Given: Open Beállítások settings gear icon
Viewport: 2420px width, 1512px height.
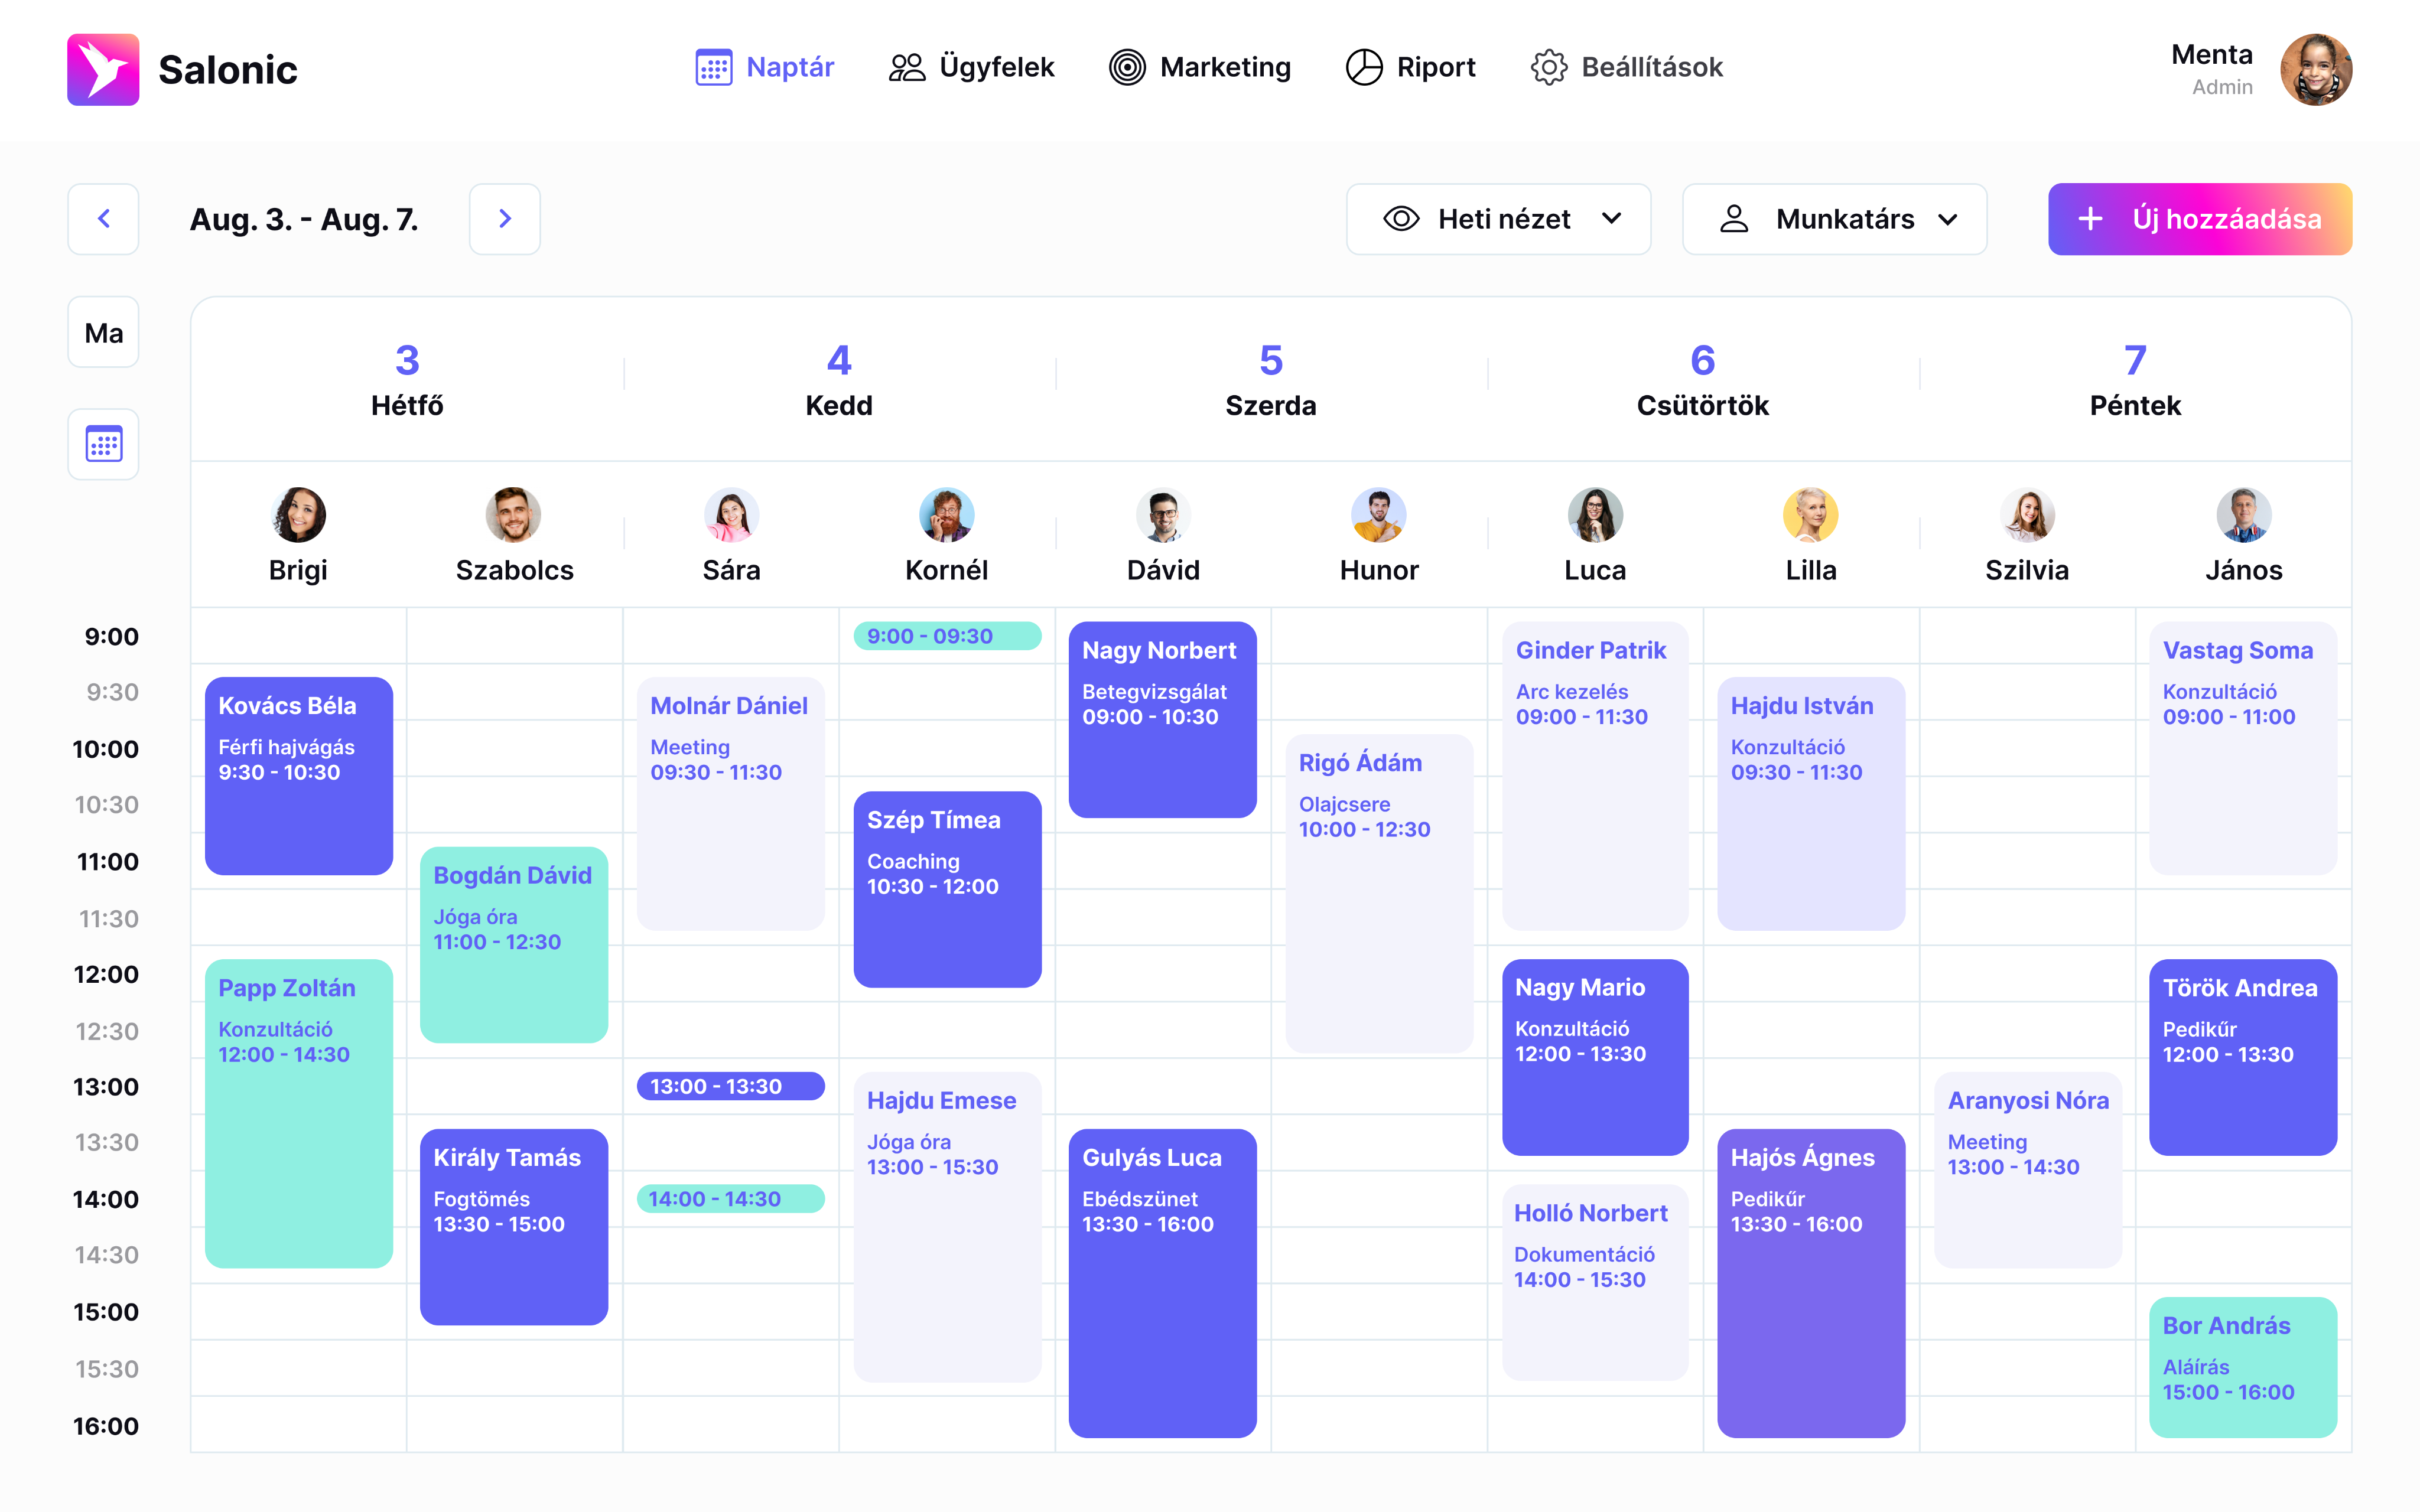Looking at the screenshot, I should [1549, 67].
